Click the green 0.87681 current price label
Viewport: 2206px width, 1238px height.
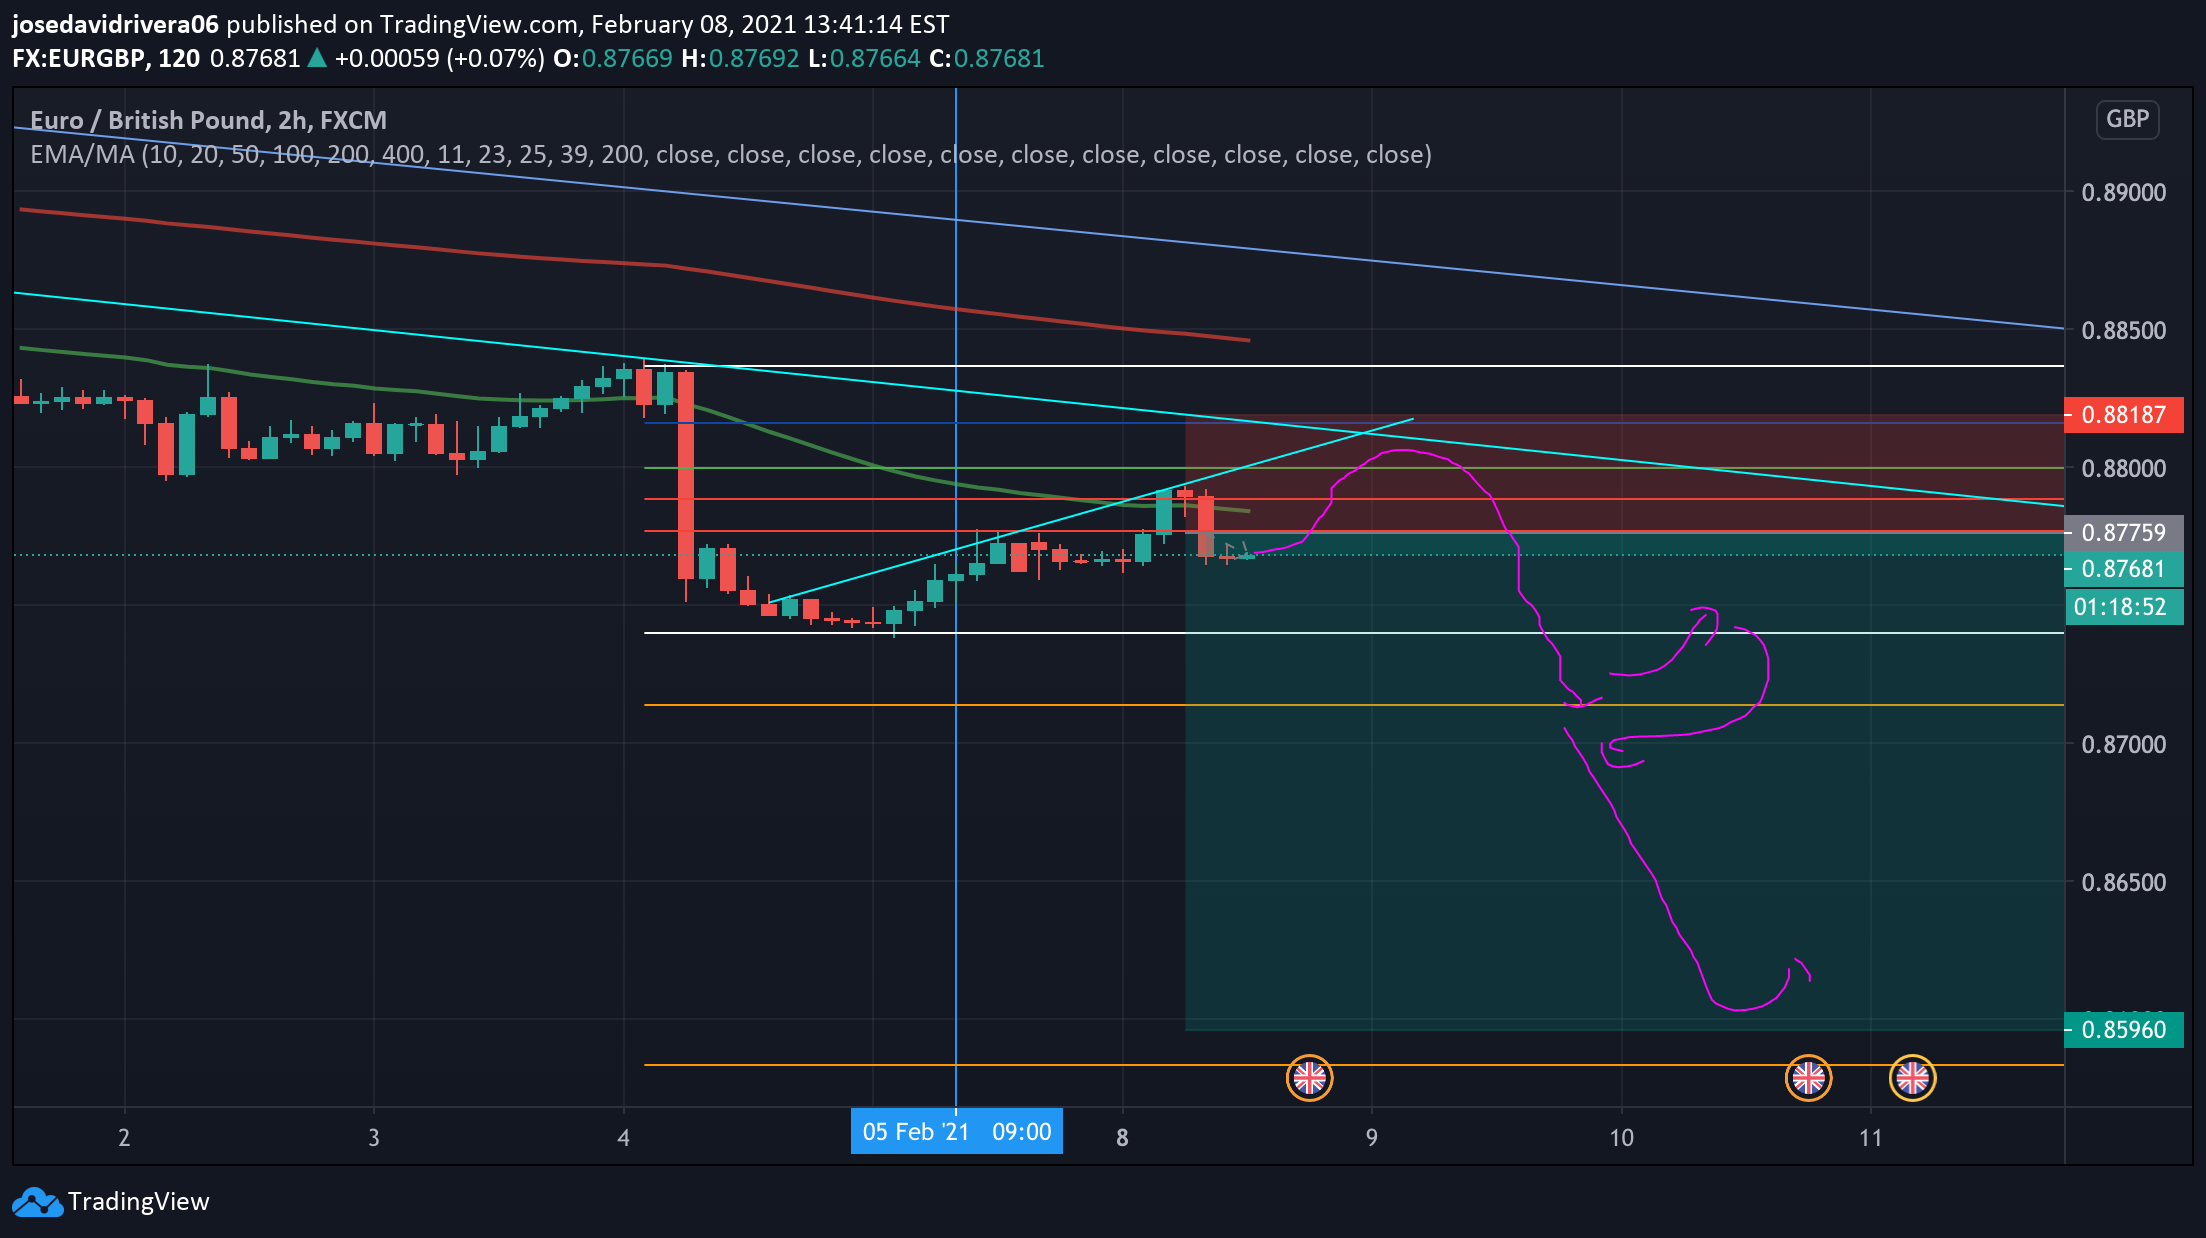2123,569
